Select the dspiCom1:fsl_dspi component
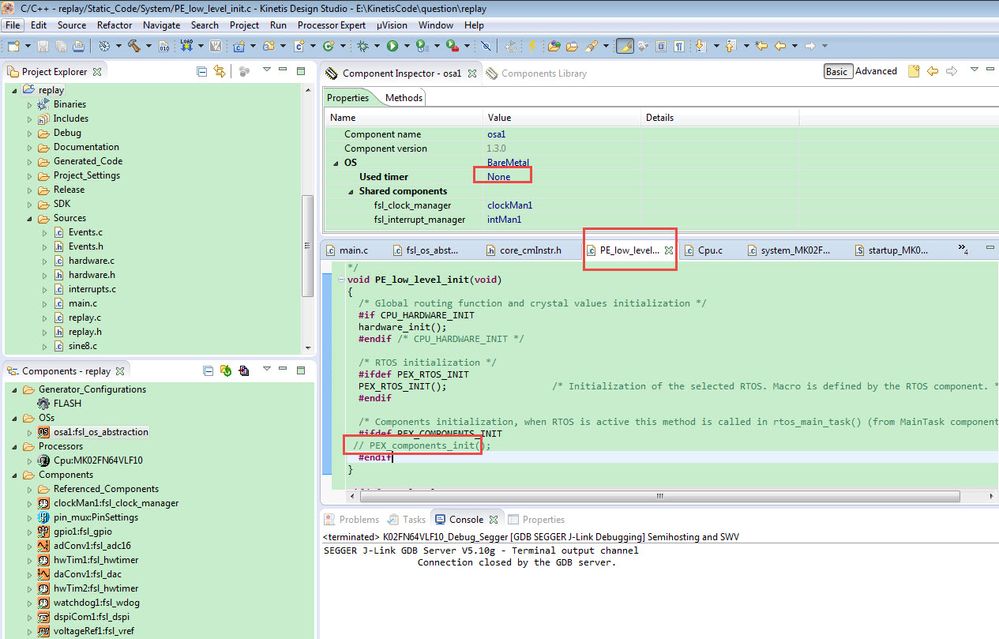The height and width of the screenshot is (639, 999). pyautogui.click(x=83, y=617)
